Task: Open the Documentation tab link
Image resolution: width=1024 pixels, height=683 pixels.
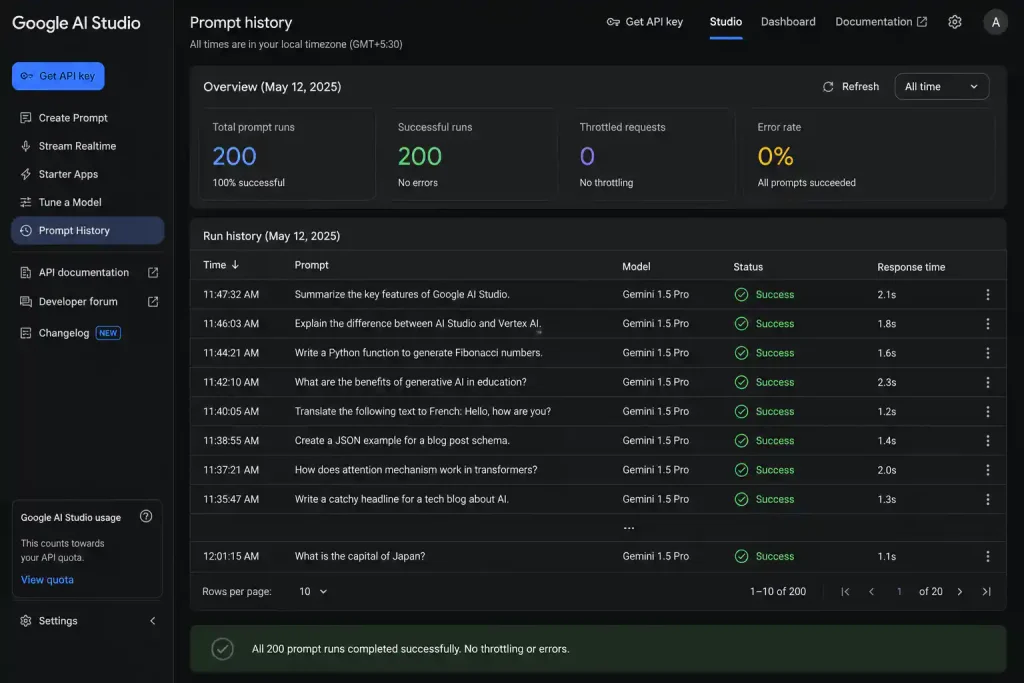Action: coord(880,22)
